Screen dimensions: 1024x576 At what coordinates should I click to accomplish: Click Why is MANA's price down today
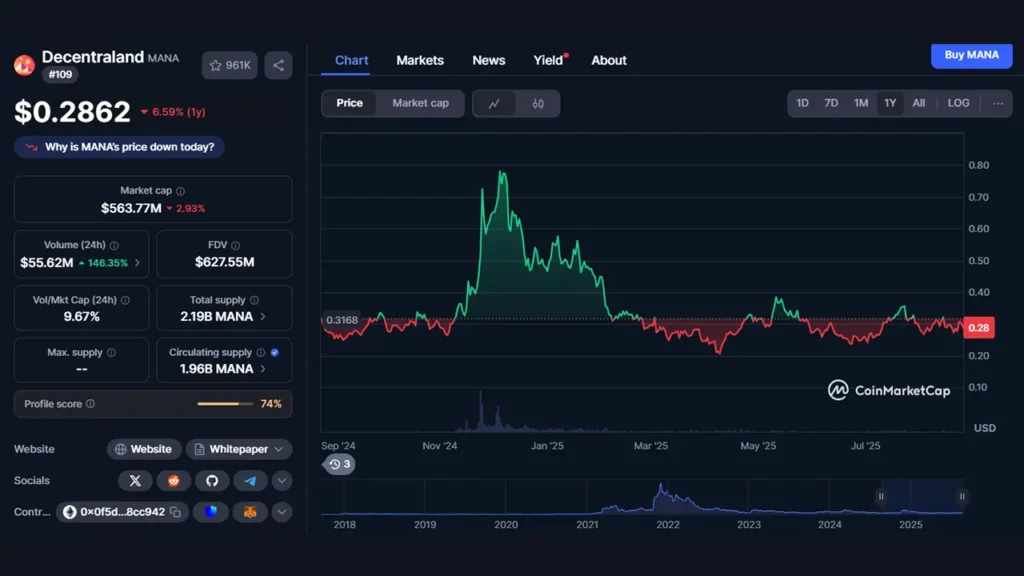point(119,147)
